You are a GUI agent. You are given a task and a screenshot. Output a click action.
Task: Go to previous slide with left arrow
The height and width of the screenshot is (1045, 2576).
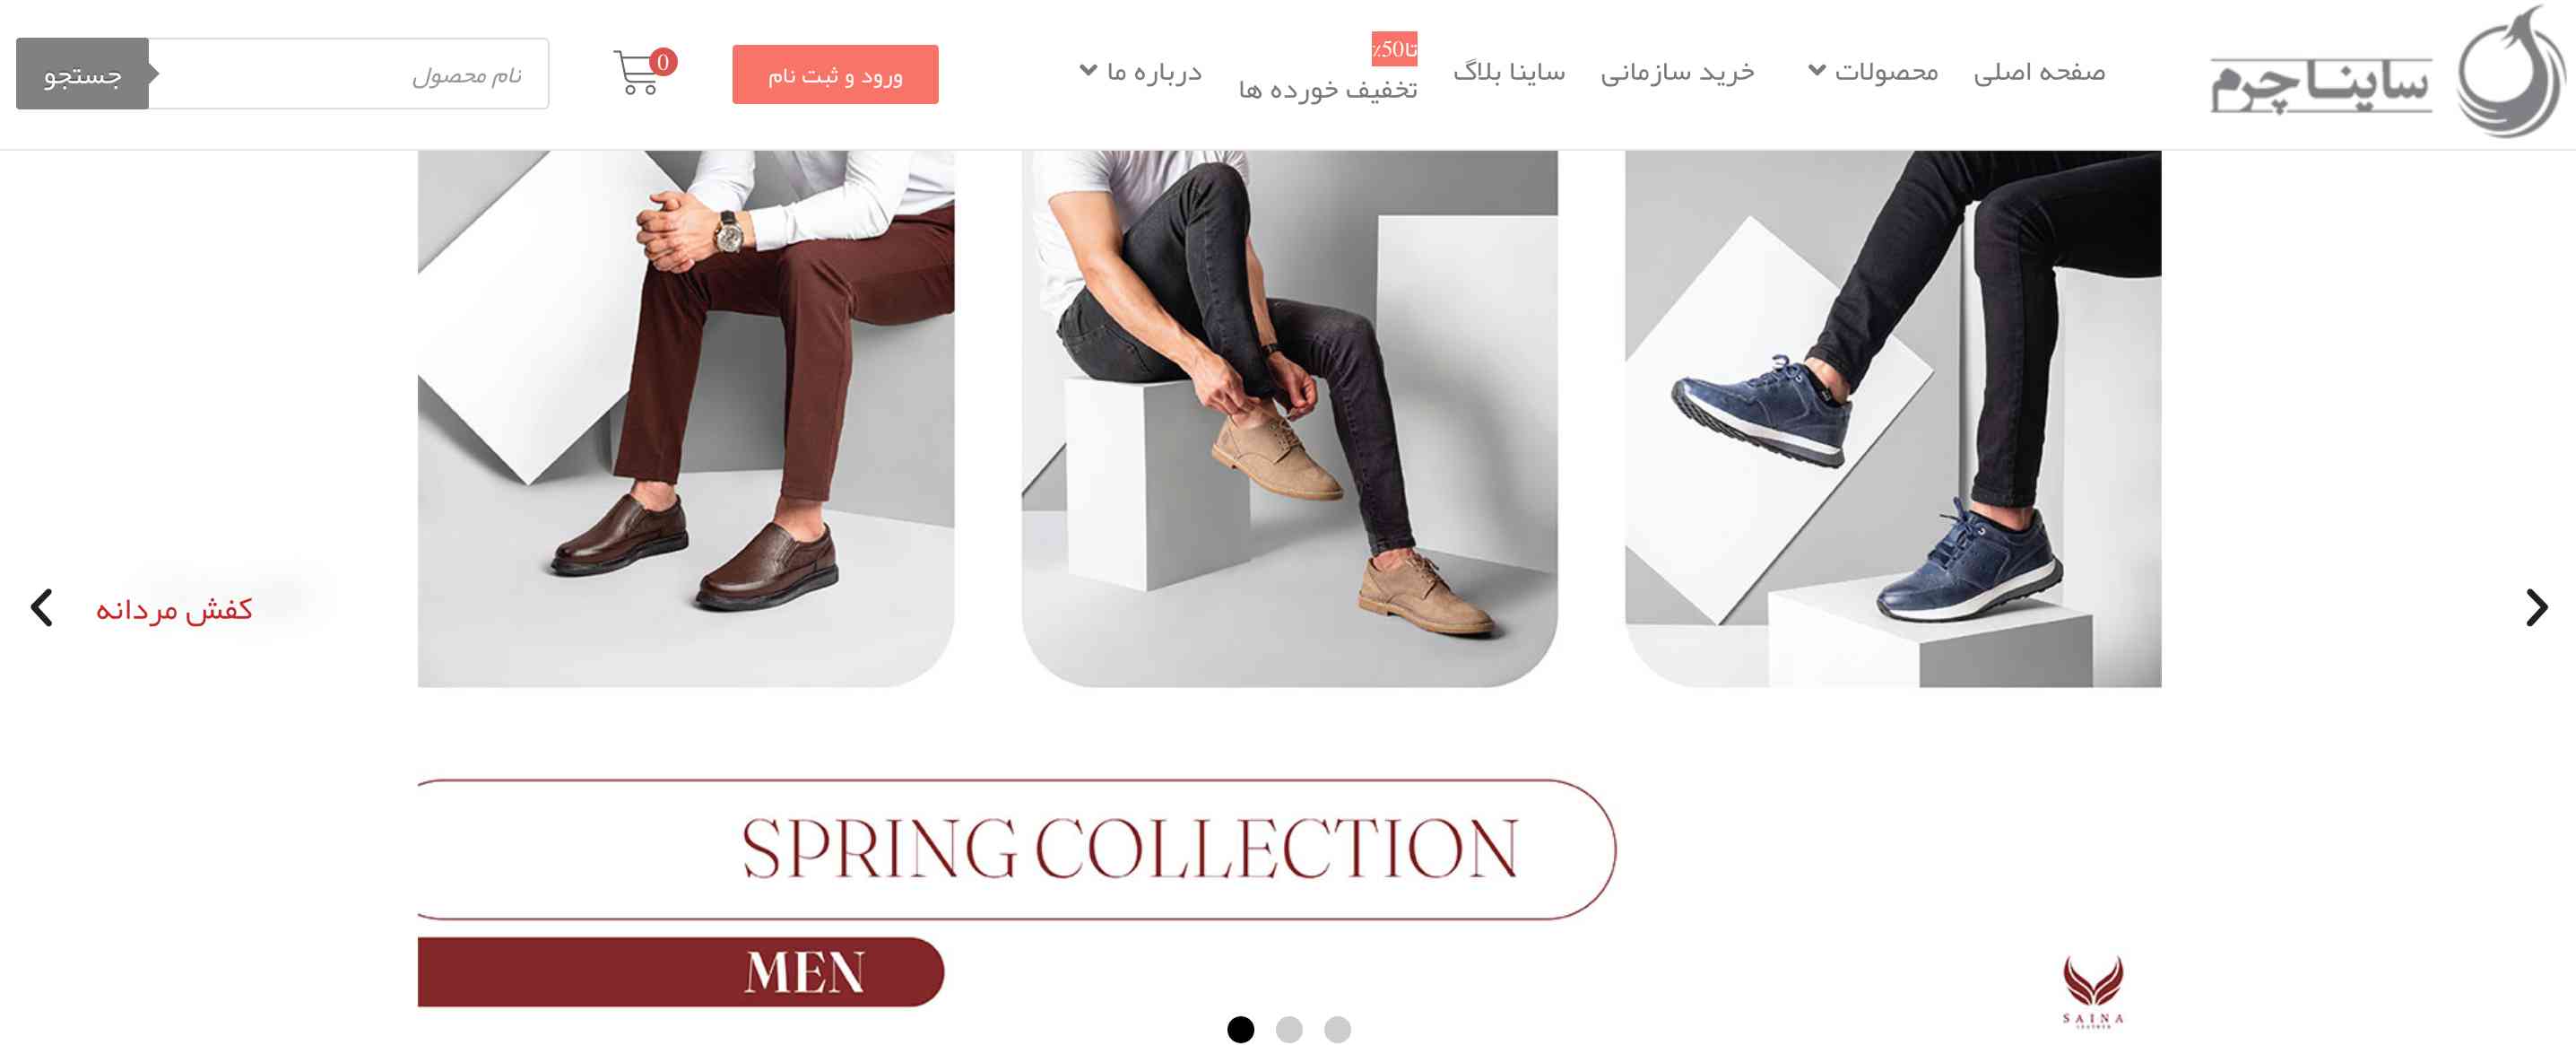coord(41,607)
